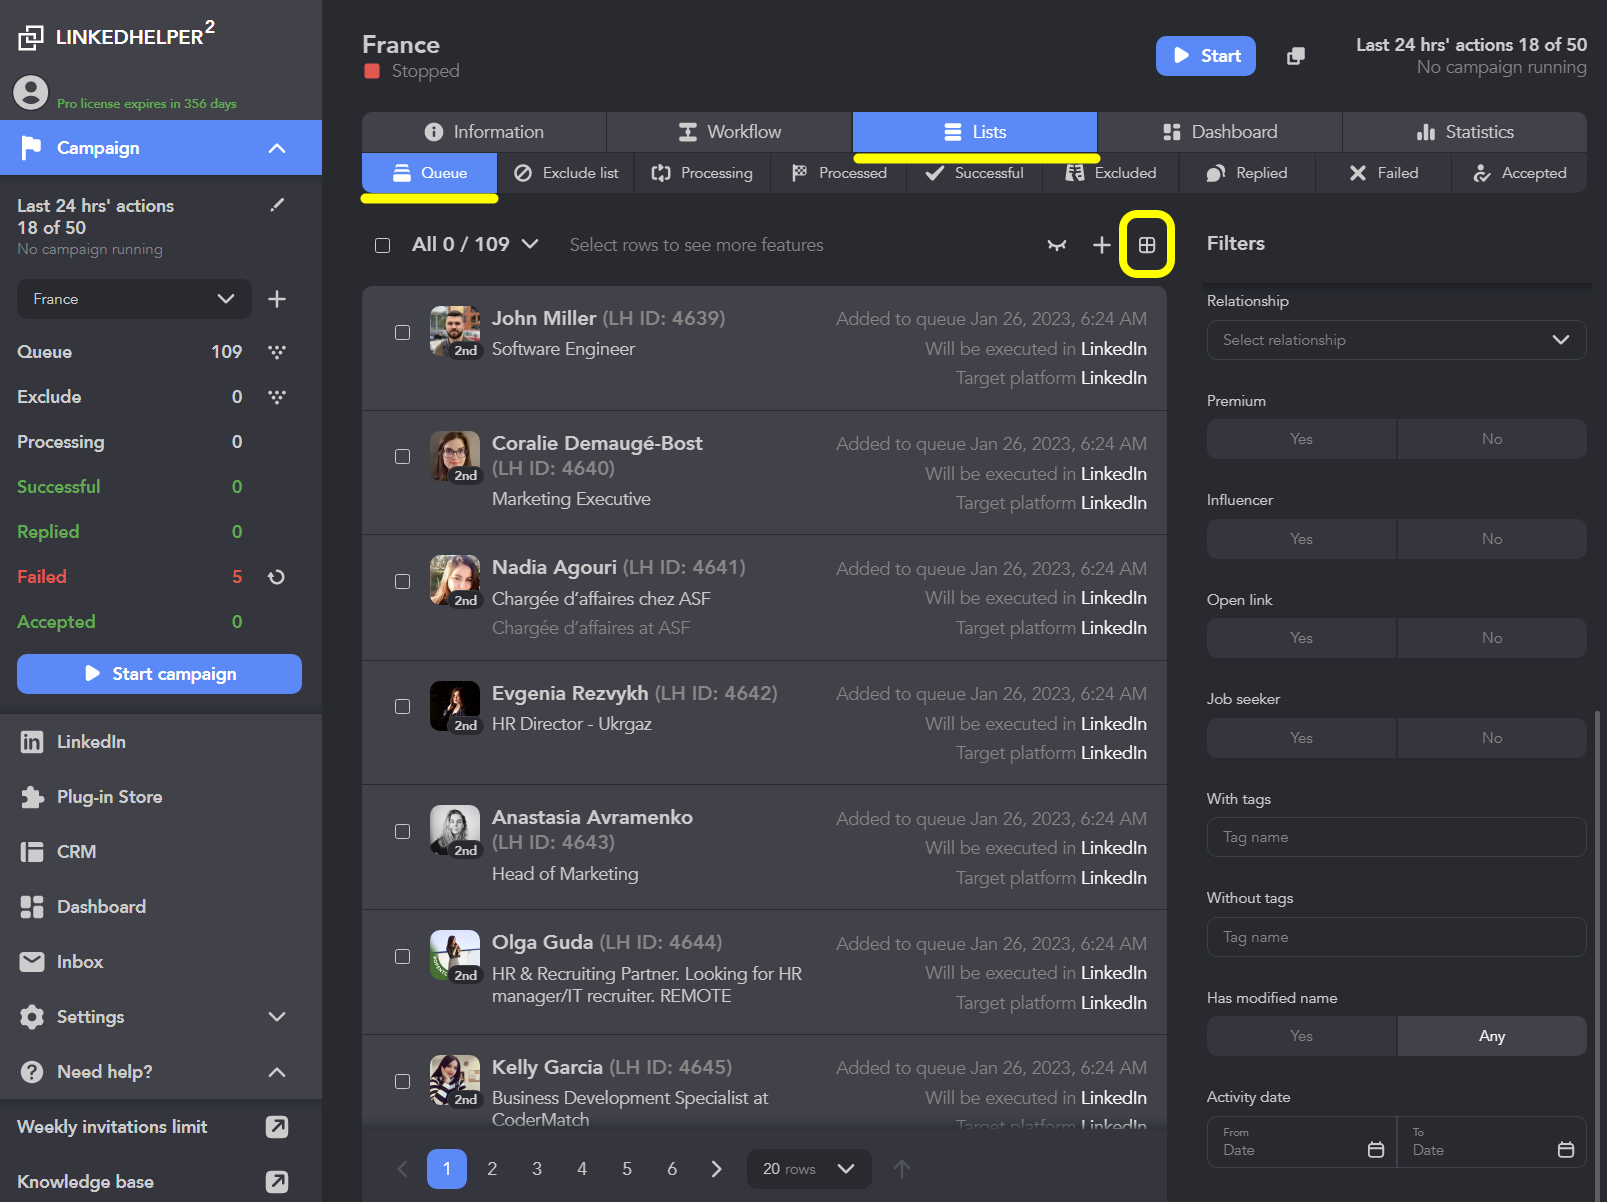Open Evgenia Rezvykh's profile photo
Viewport: 1607px width, 1202px height.
(x=455, y=706)
